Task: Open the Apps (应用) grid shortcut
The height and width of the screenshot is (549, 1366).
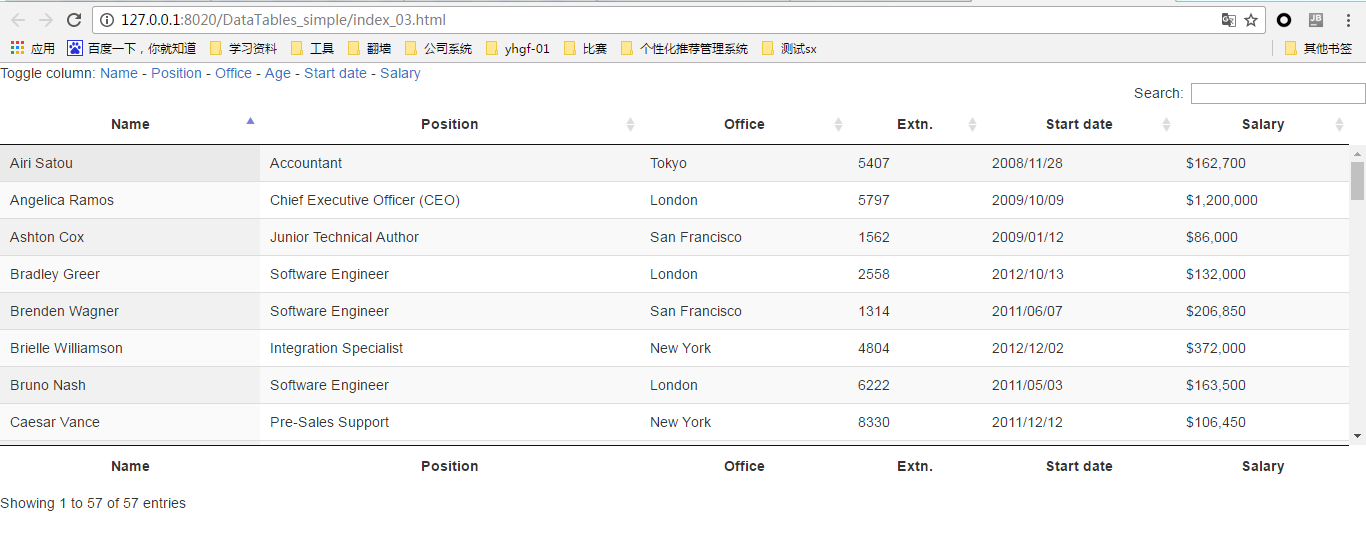Action: tap(32, 48)
